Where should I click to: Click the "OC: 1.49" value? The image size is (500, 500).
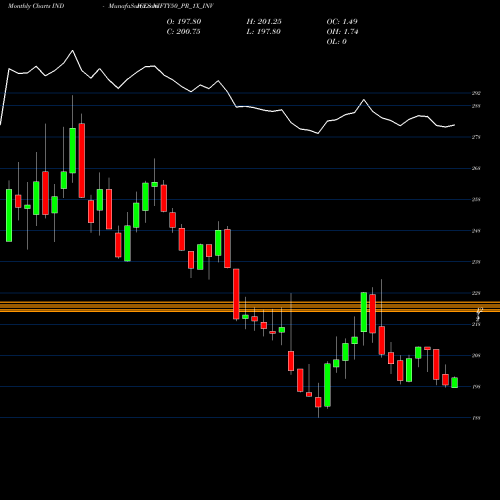coord(342,21)
